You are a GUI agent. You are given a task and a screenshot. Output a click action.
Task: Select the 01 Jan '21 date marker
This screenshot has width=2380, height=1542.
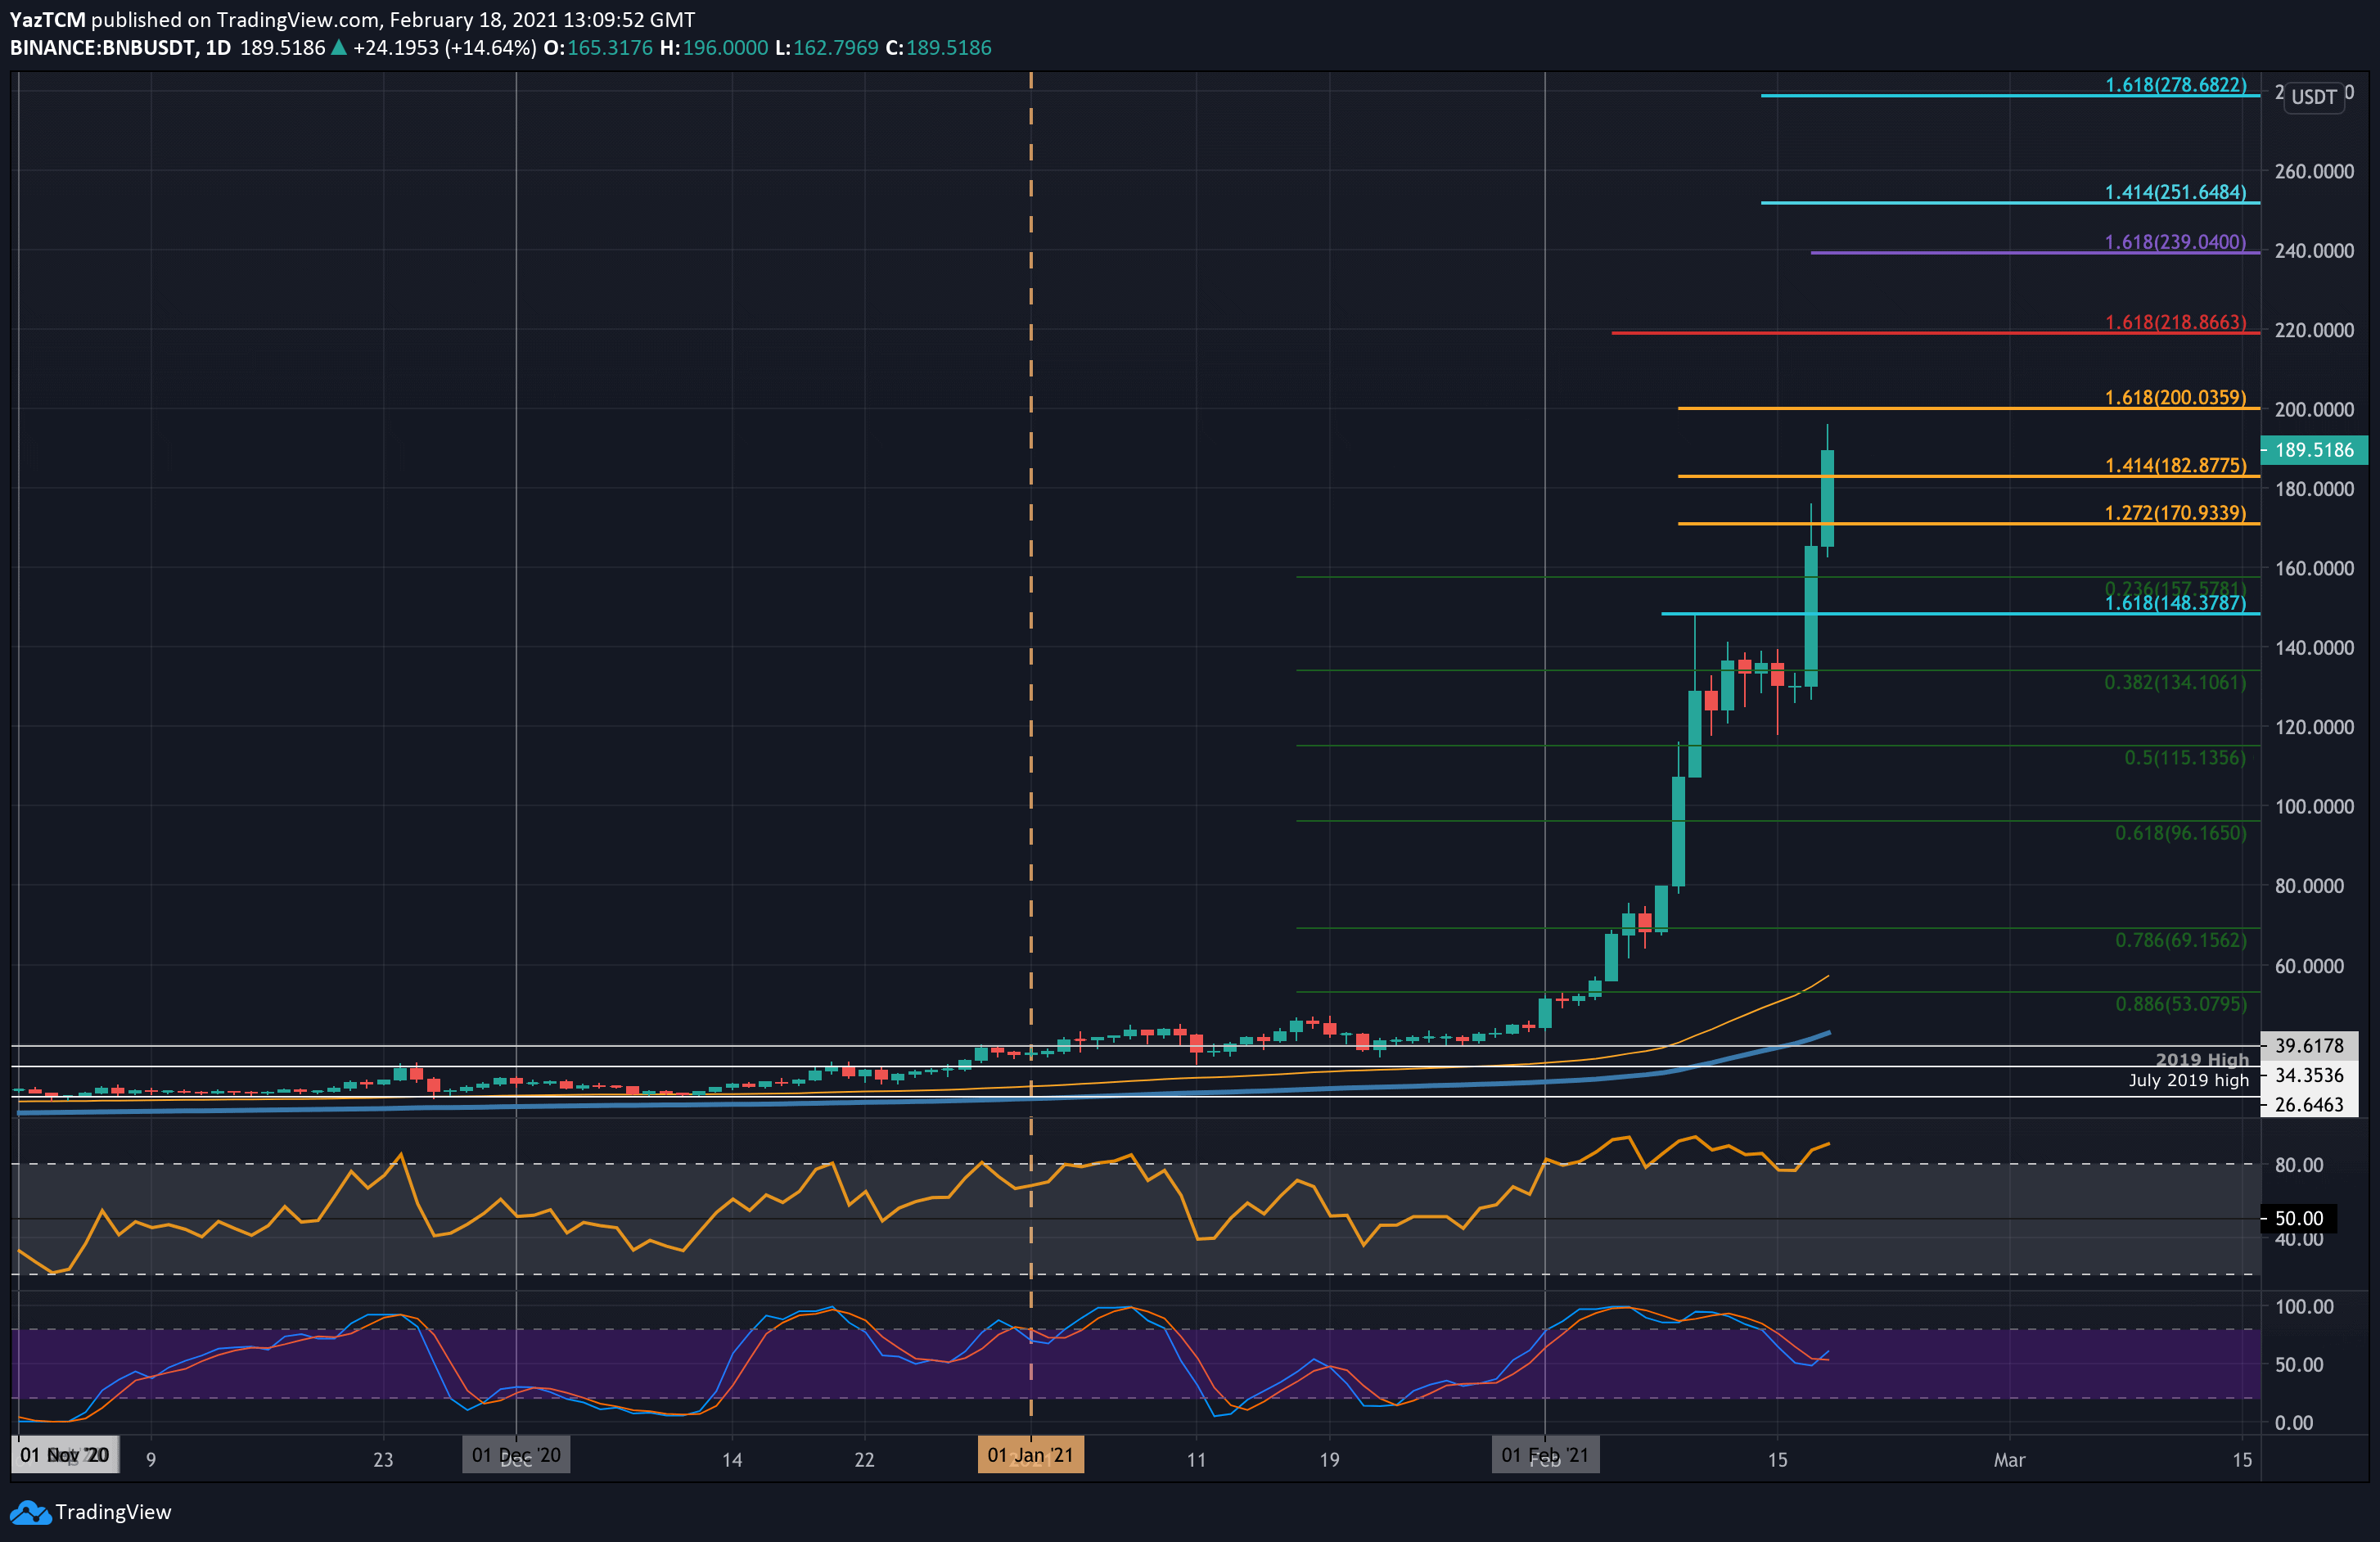[x=1030, y=1455]
